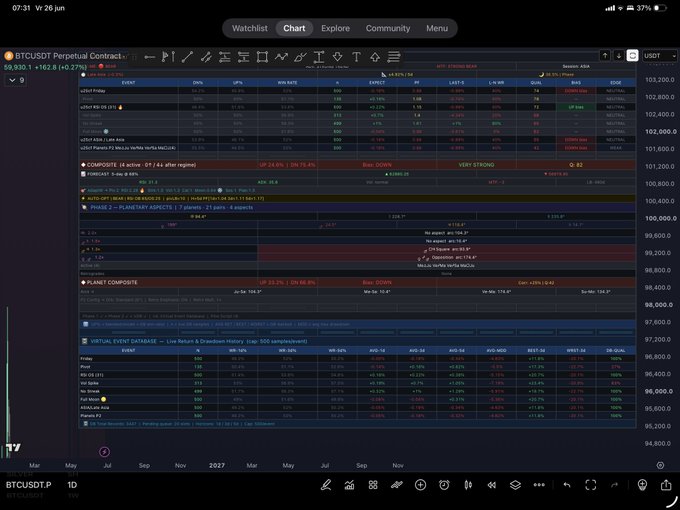Redo the last action
The width and height of the screenshot is (680, 510).
click(x=614, y=485)
